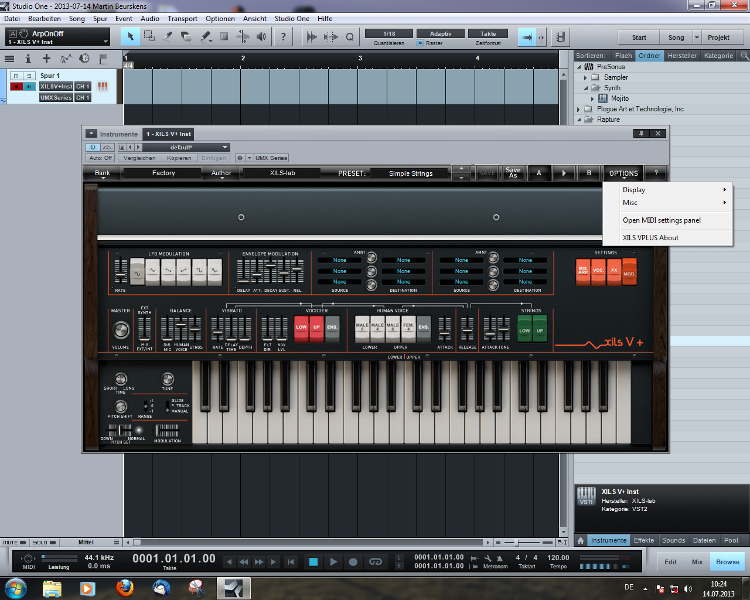
Task: Open the Misc submenu
Action: click(x=668, y=202)
